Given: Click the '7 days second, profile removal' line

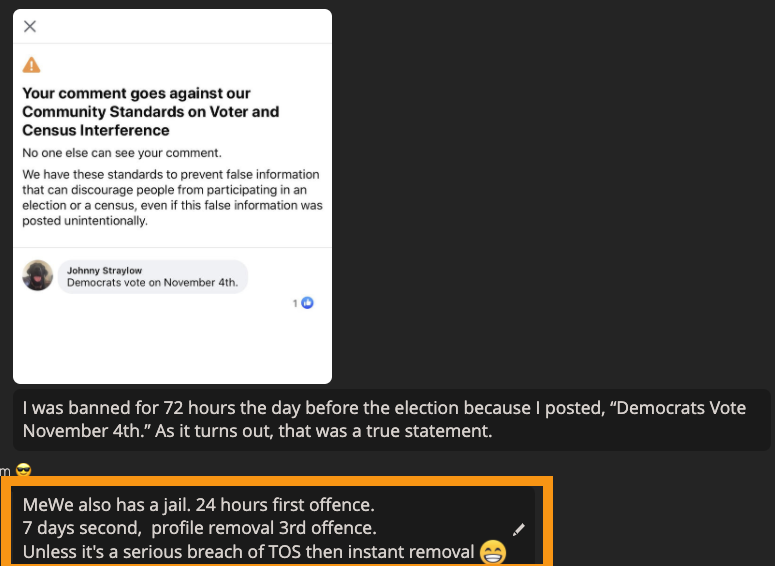Looking at the screenshot, I should point(200,528).
